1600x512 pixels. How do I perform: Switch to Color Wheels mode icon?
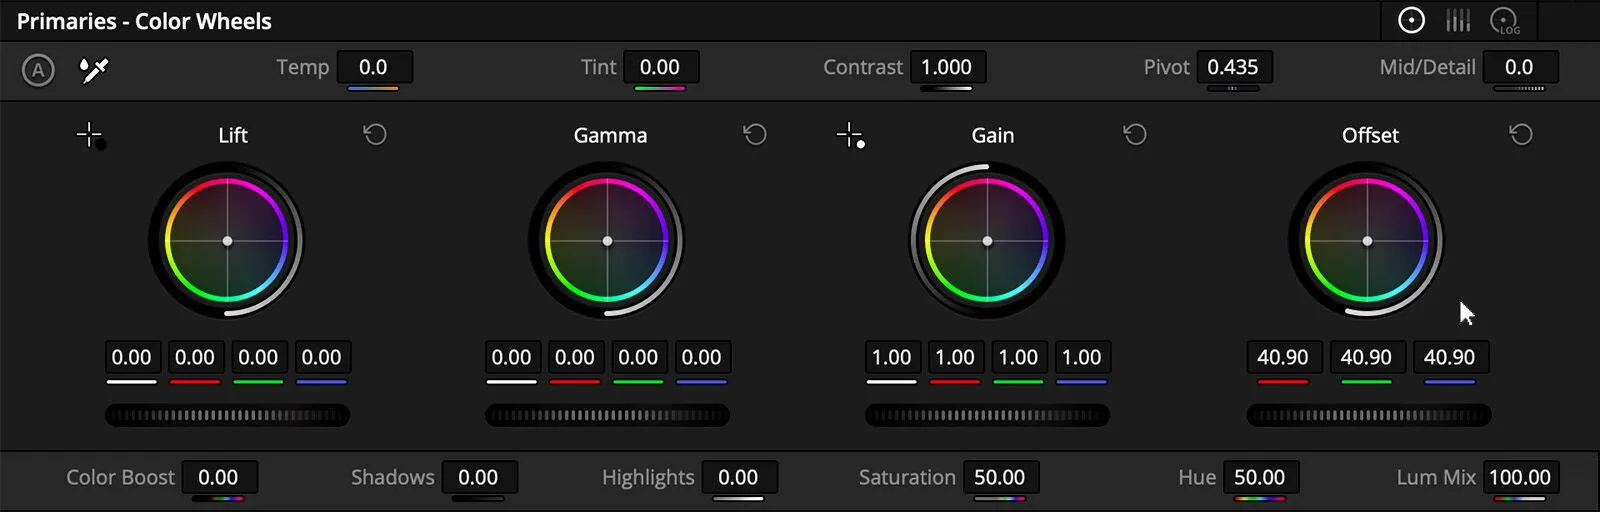pos(1411,20)
